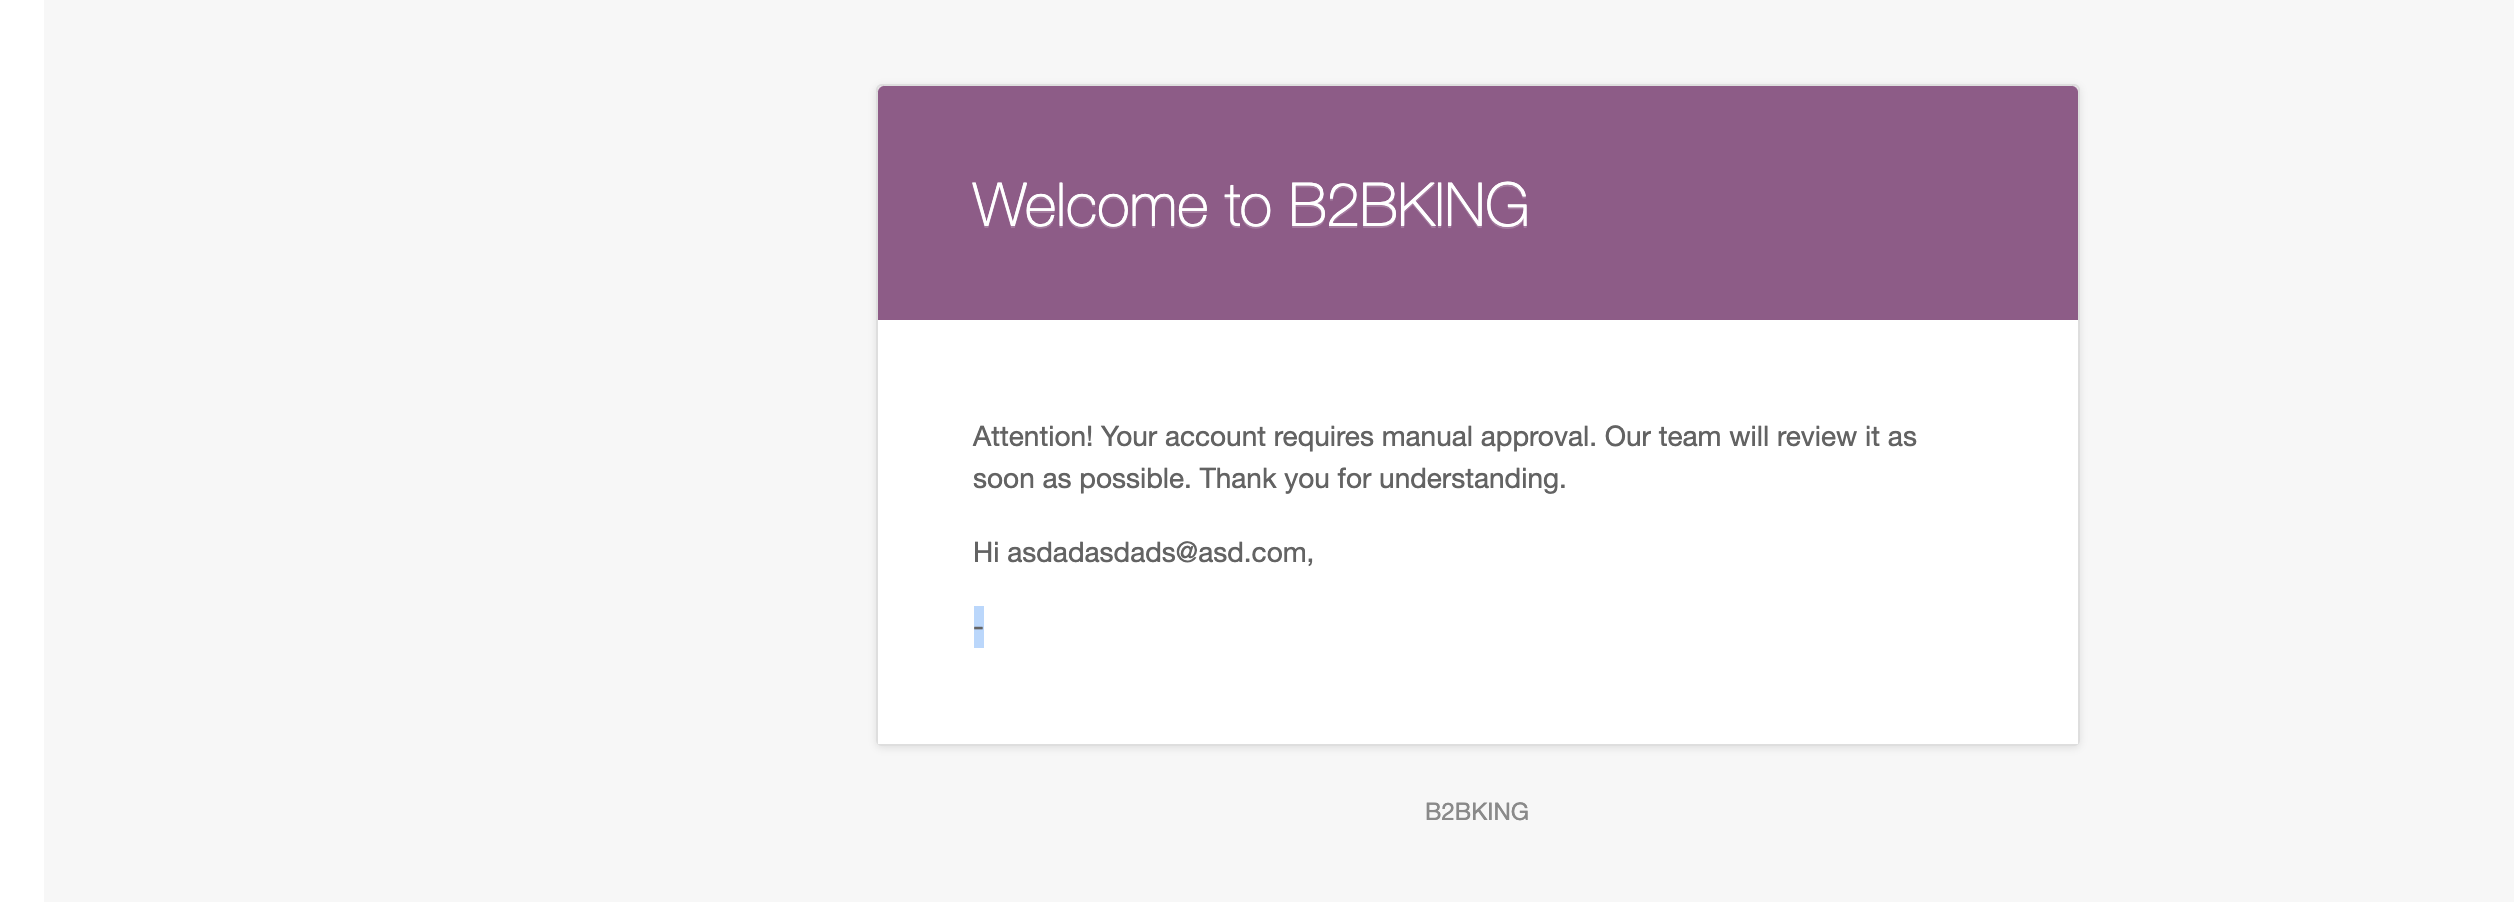Click the word Your in the message

point(1129,437)
